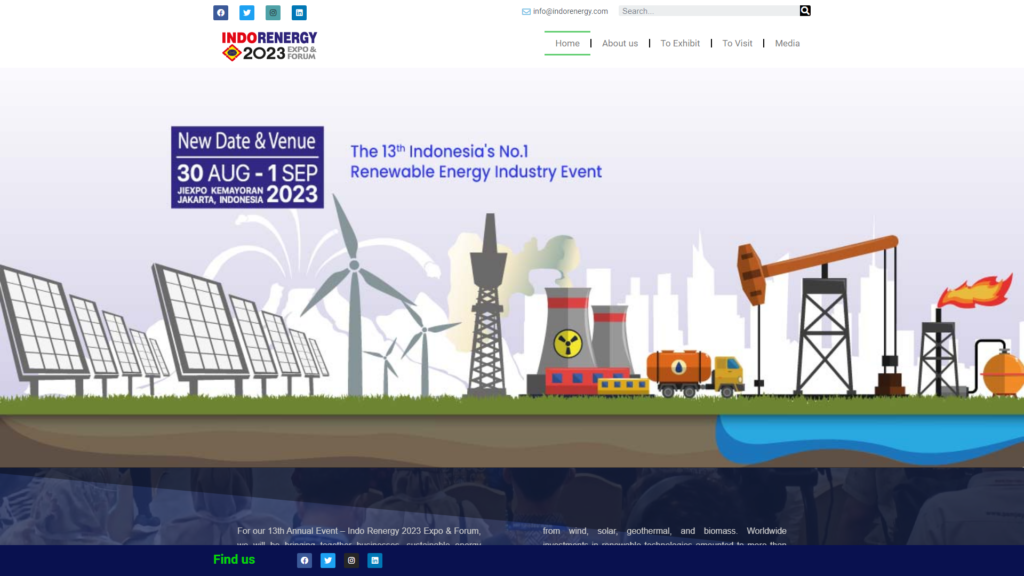This screenshot has height=576, width=1024.
Task: Open the To Exhibit menu
Action: point(680,43)
